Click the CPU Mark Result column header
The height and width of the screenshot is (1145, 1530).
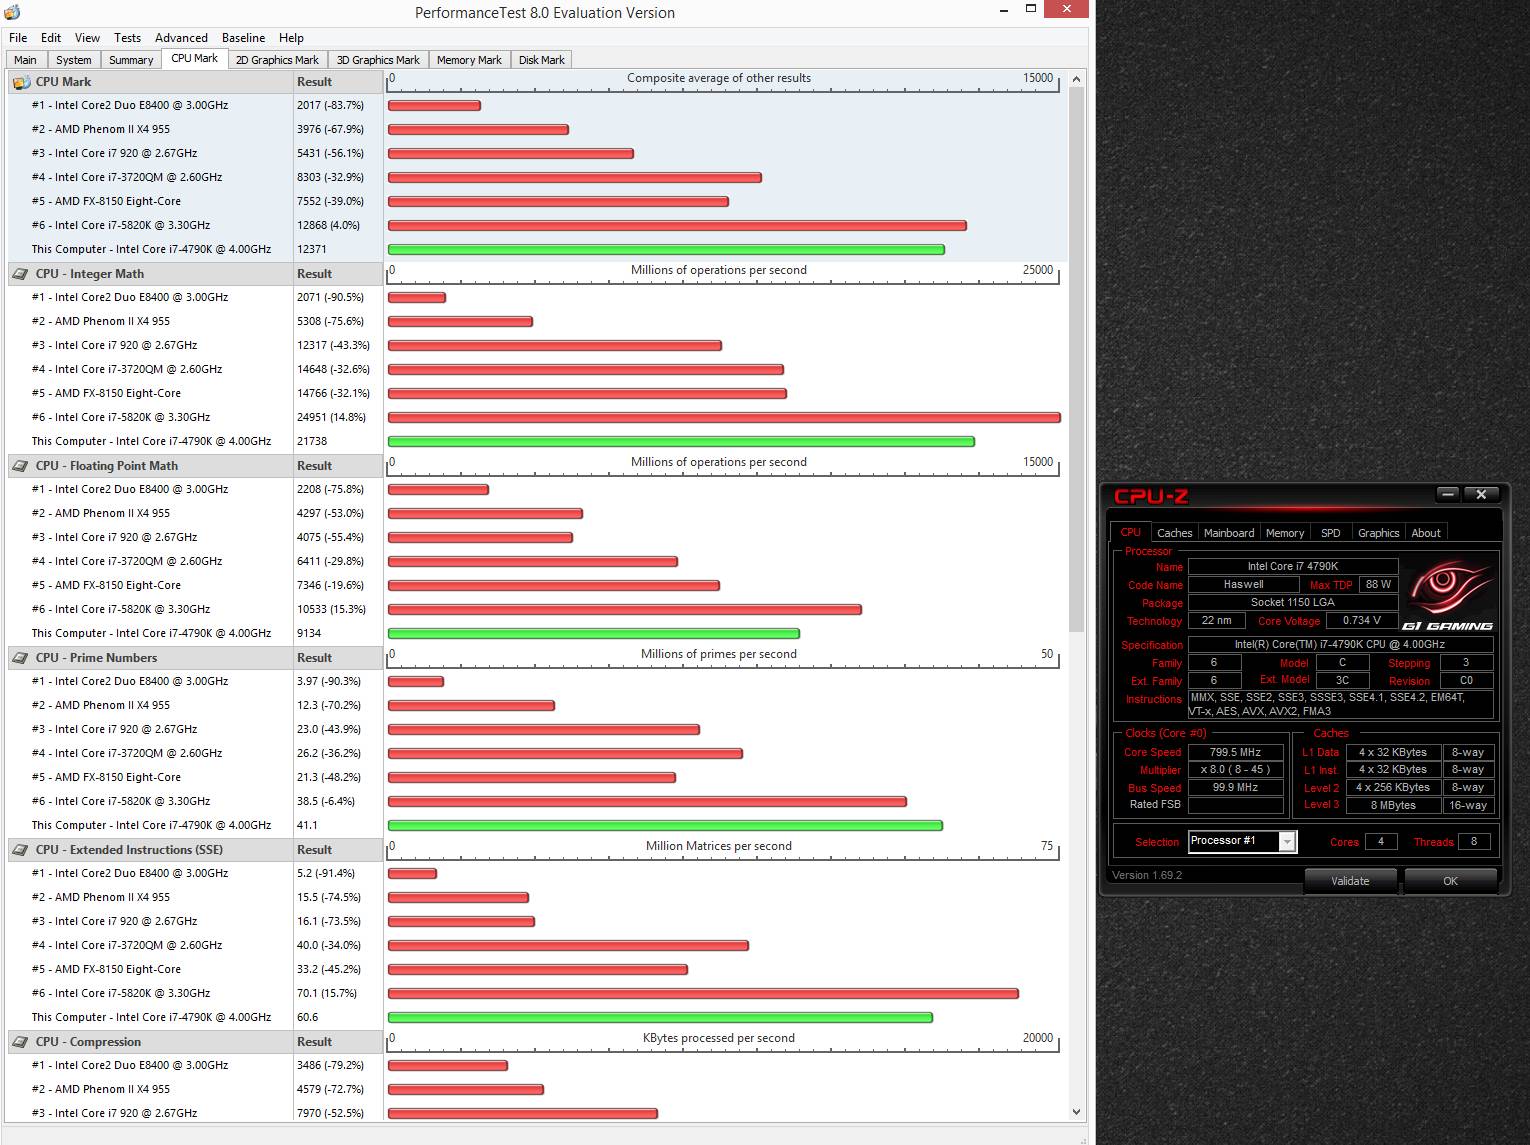(x=337, y=82)
